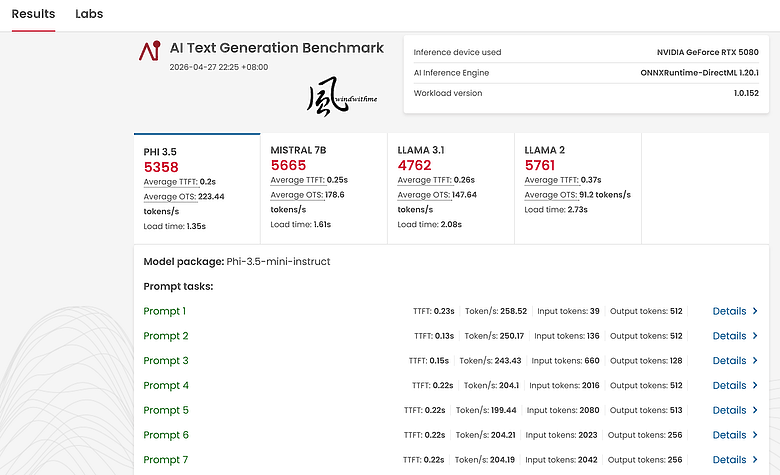Select the LLAMA 3.1 score card
Image resolution: width=780 pixels, height=475 pixels.
pyautogui.click(x=451, y=189)
